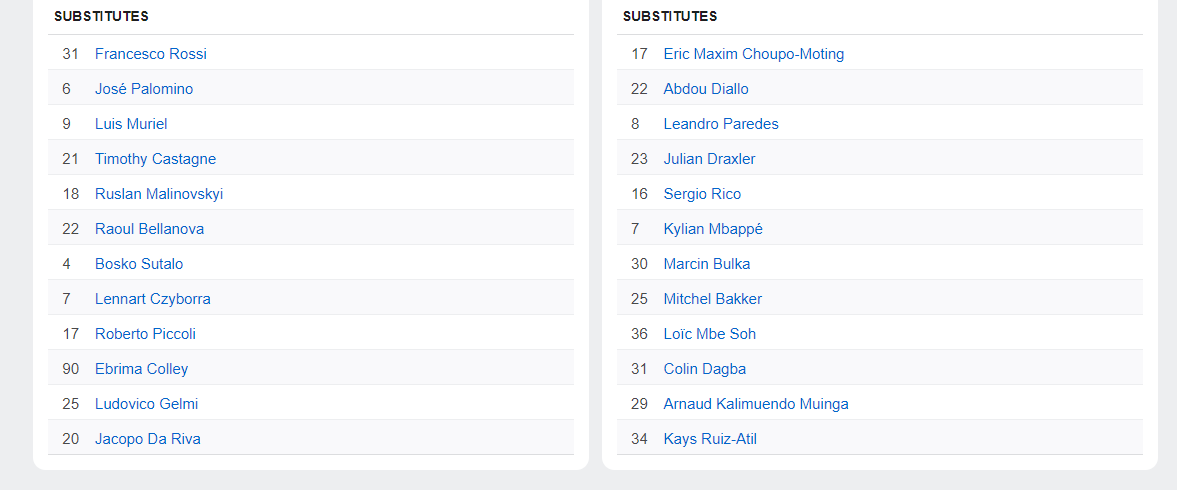Click Eric Maxim Choupo-Moting link
This screenshot has height=490, width=1177.
753,54
